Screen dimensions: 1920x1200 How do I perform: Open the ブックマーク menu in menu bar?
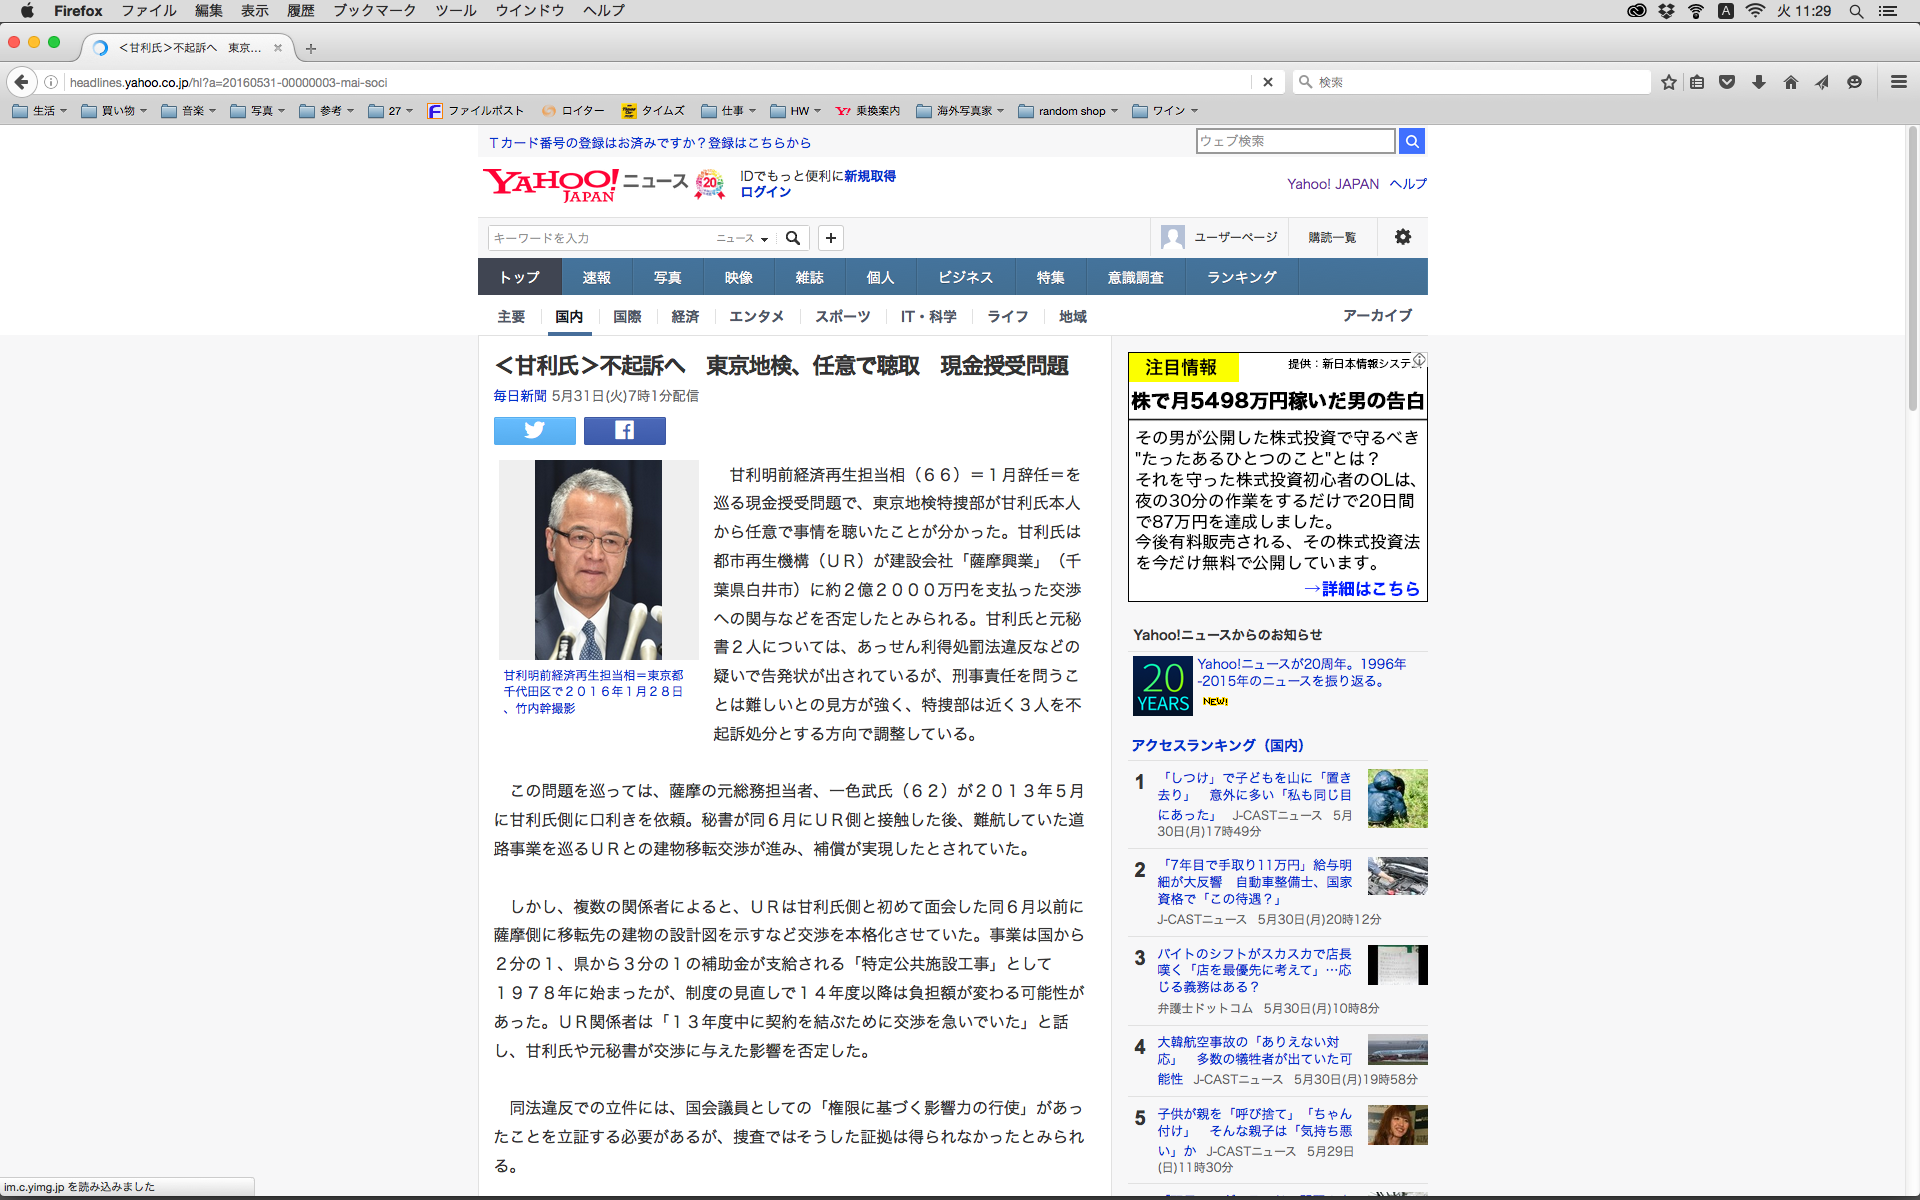click(x=374, y=10)
